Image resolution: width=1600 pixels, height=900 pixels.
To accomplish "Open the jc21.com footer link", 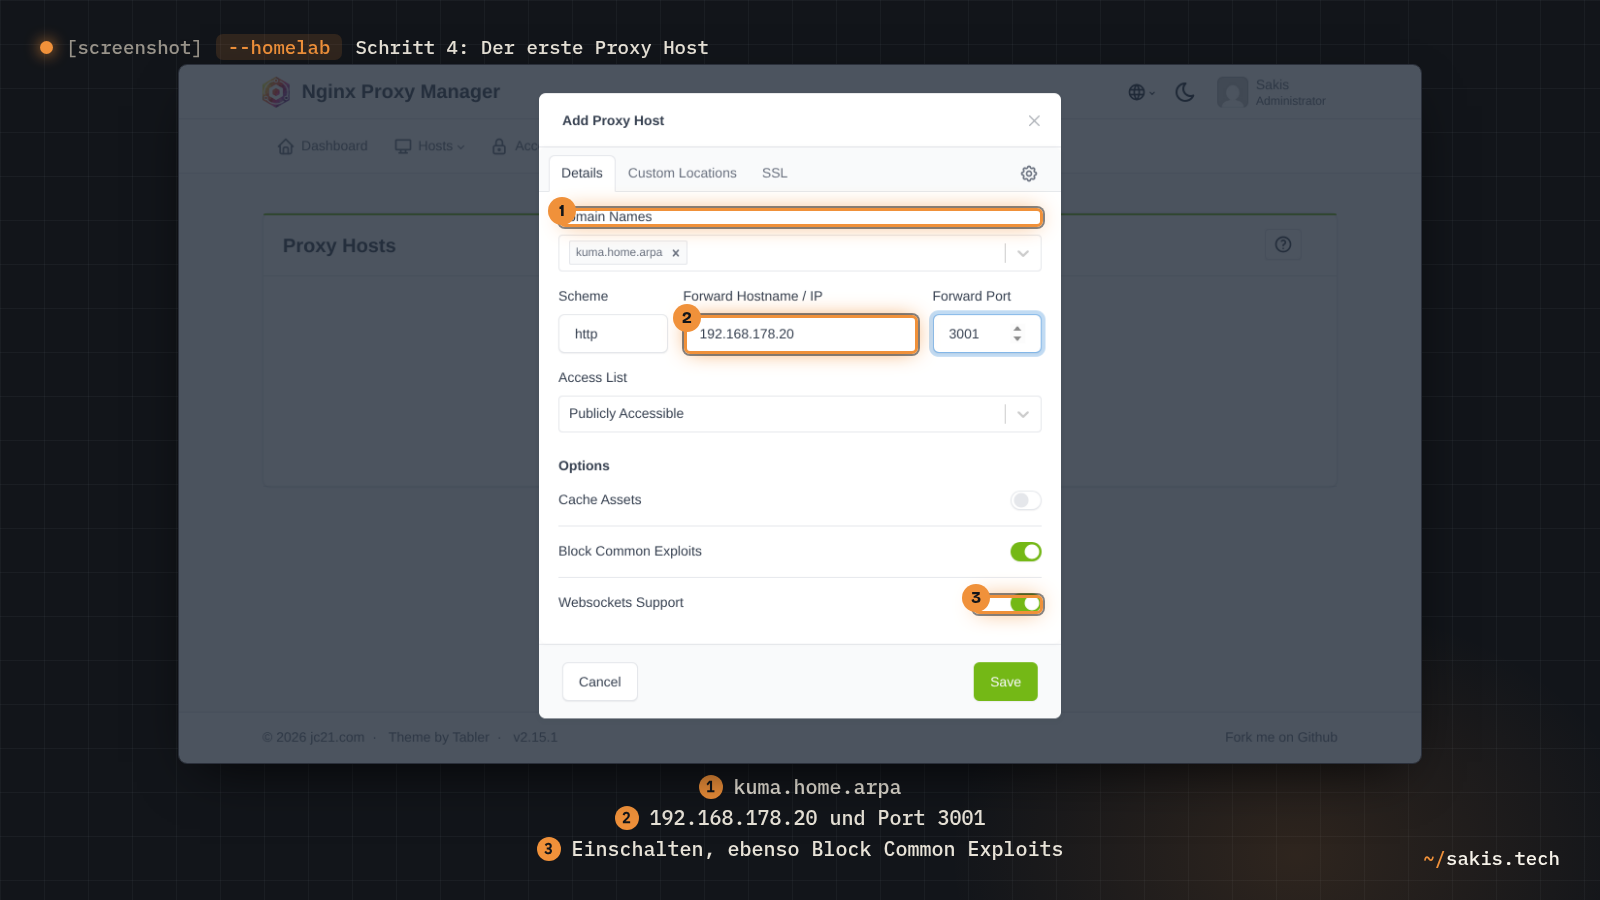I will point(337,737).
